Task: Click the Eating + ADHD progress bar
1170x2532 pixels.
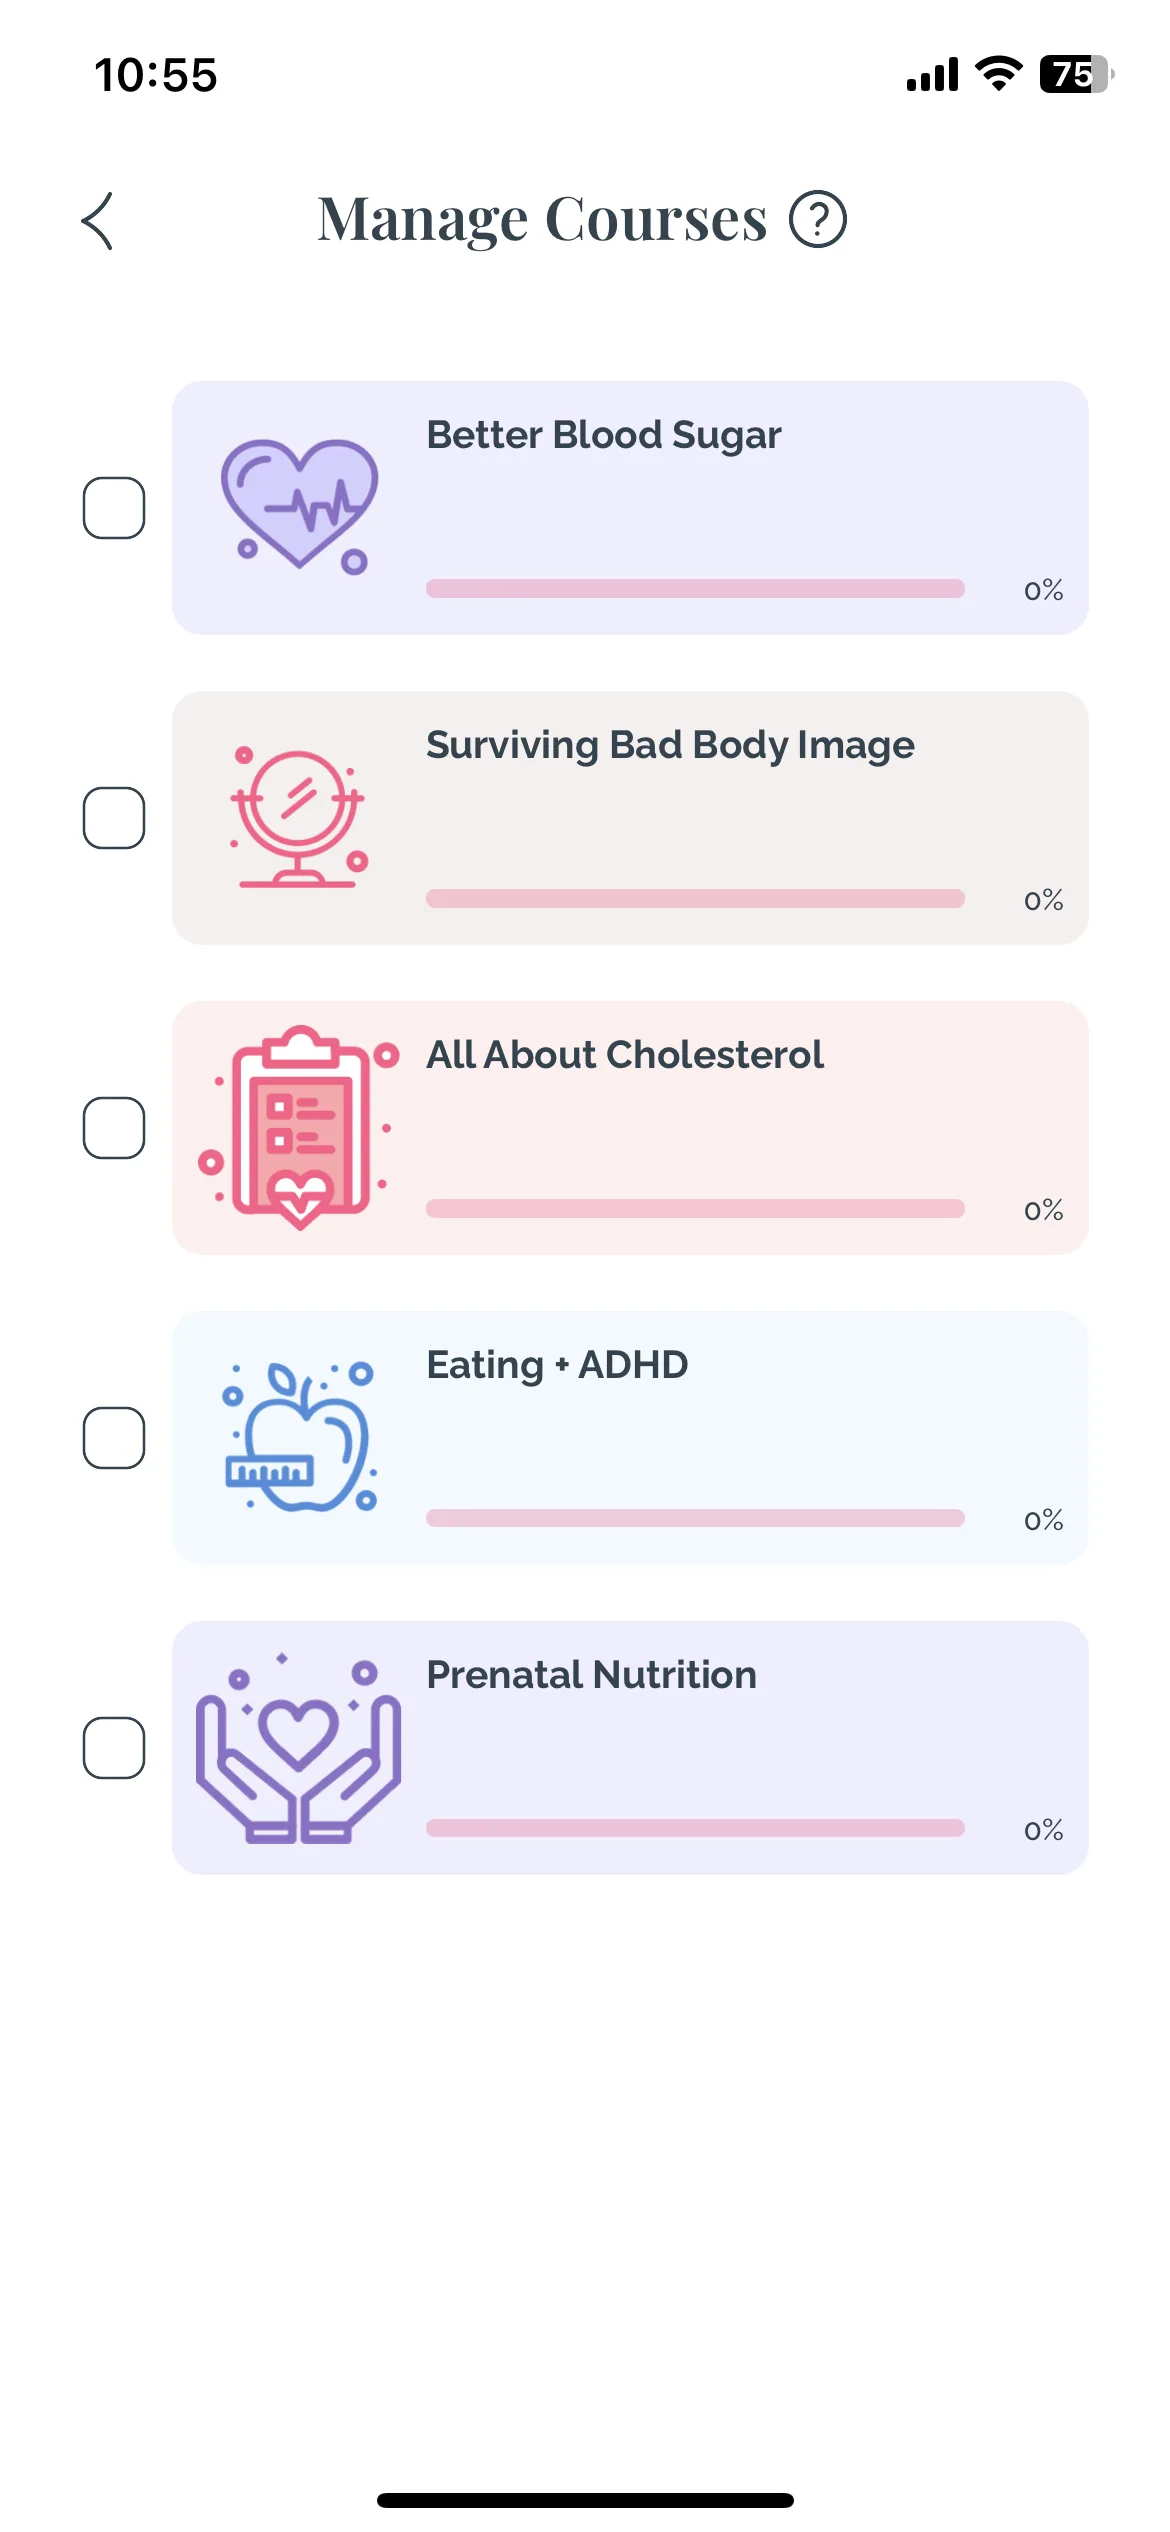Action: (x=695, y=1518)
